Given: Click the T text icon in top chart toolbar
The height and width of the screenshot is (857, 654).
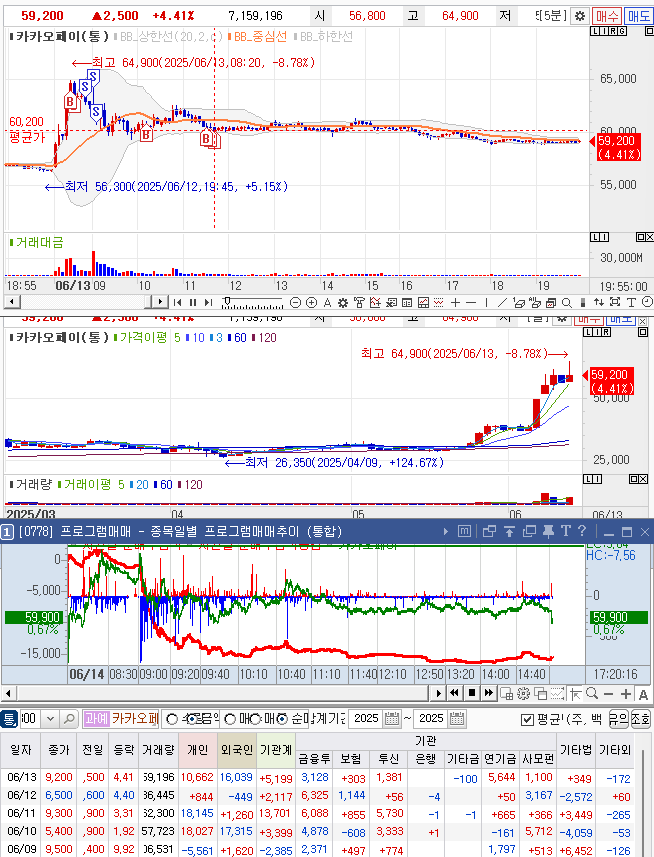Looking at the screenshot, I should click(631, 302).
